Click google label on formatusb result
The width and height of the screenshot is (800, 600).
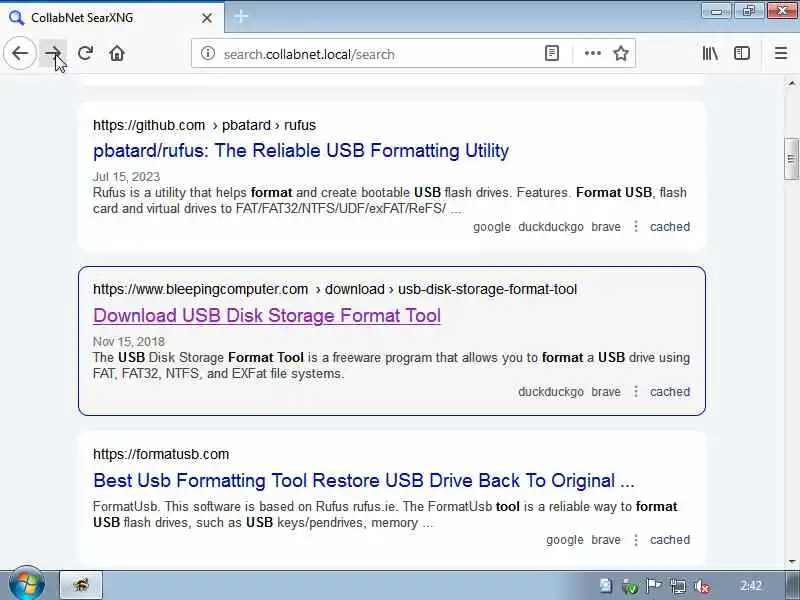564,540
